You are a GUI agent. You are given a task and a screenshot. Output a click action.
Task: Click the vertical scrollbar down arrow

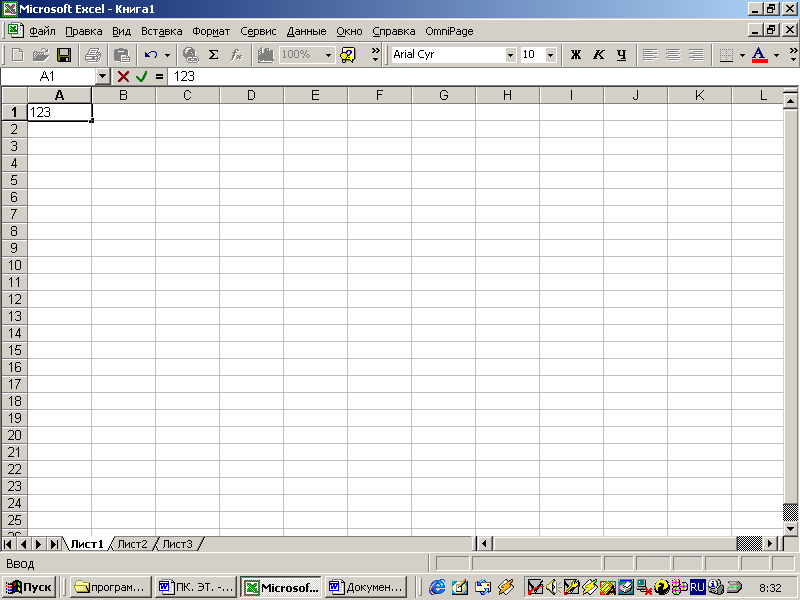click(790, 529)
